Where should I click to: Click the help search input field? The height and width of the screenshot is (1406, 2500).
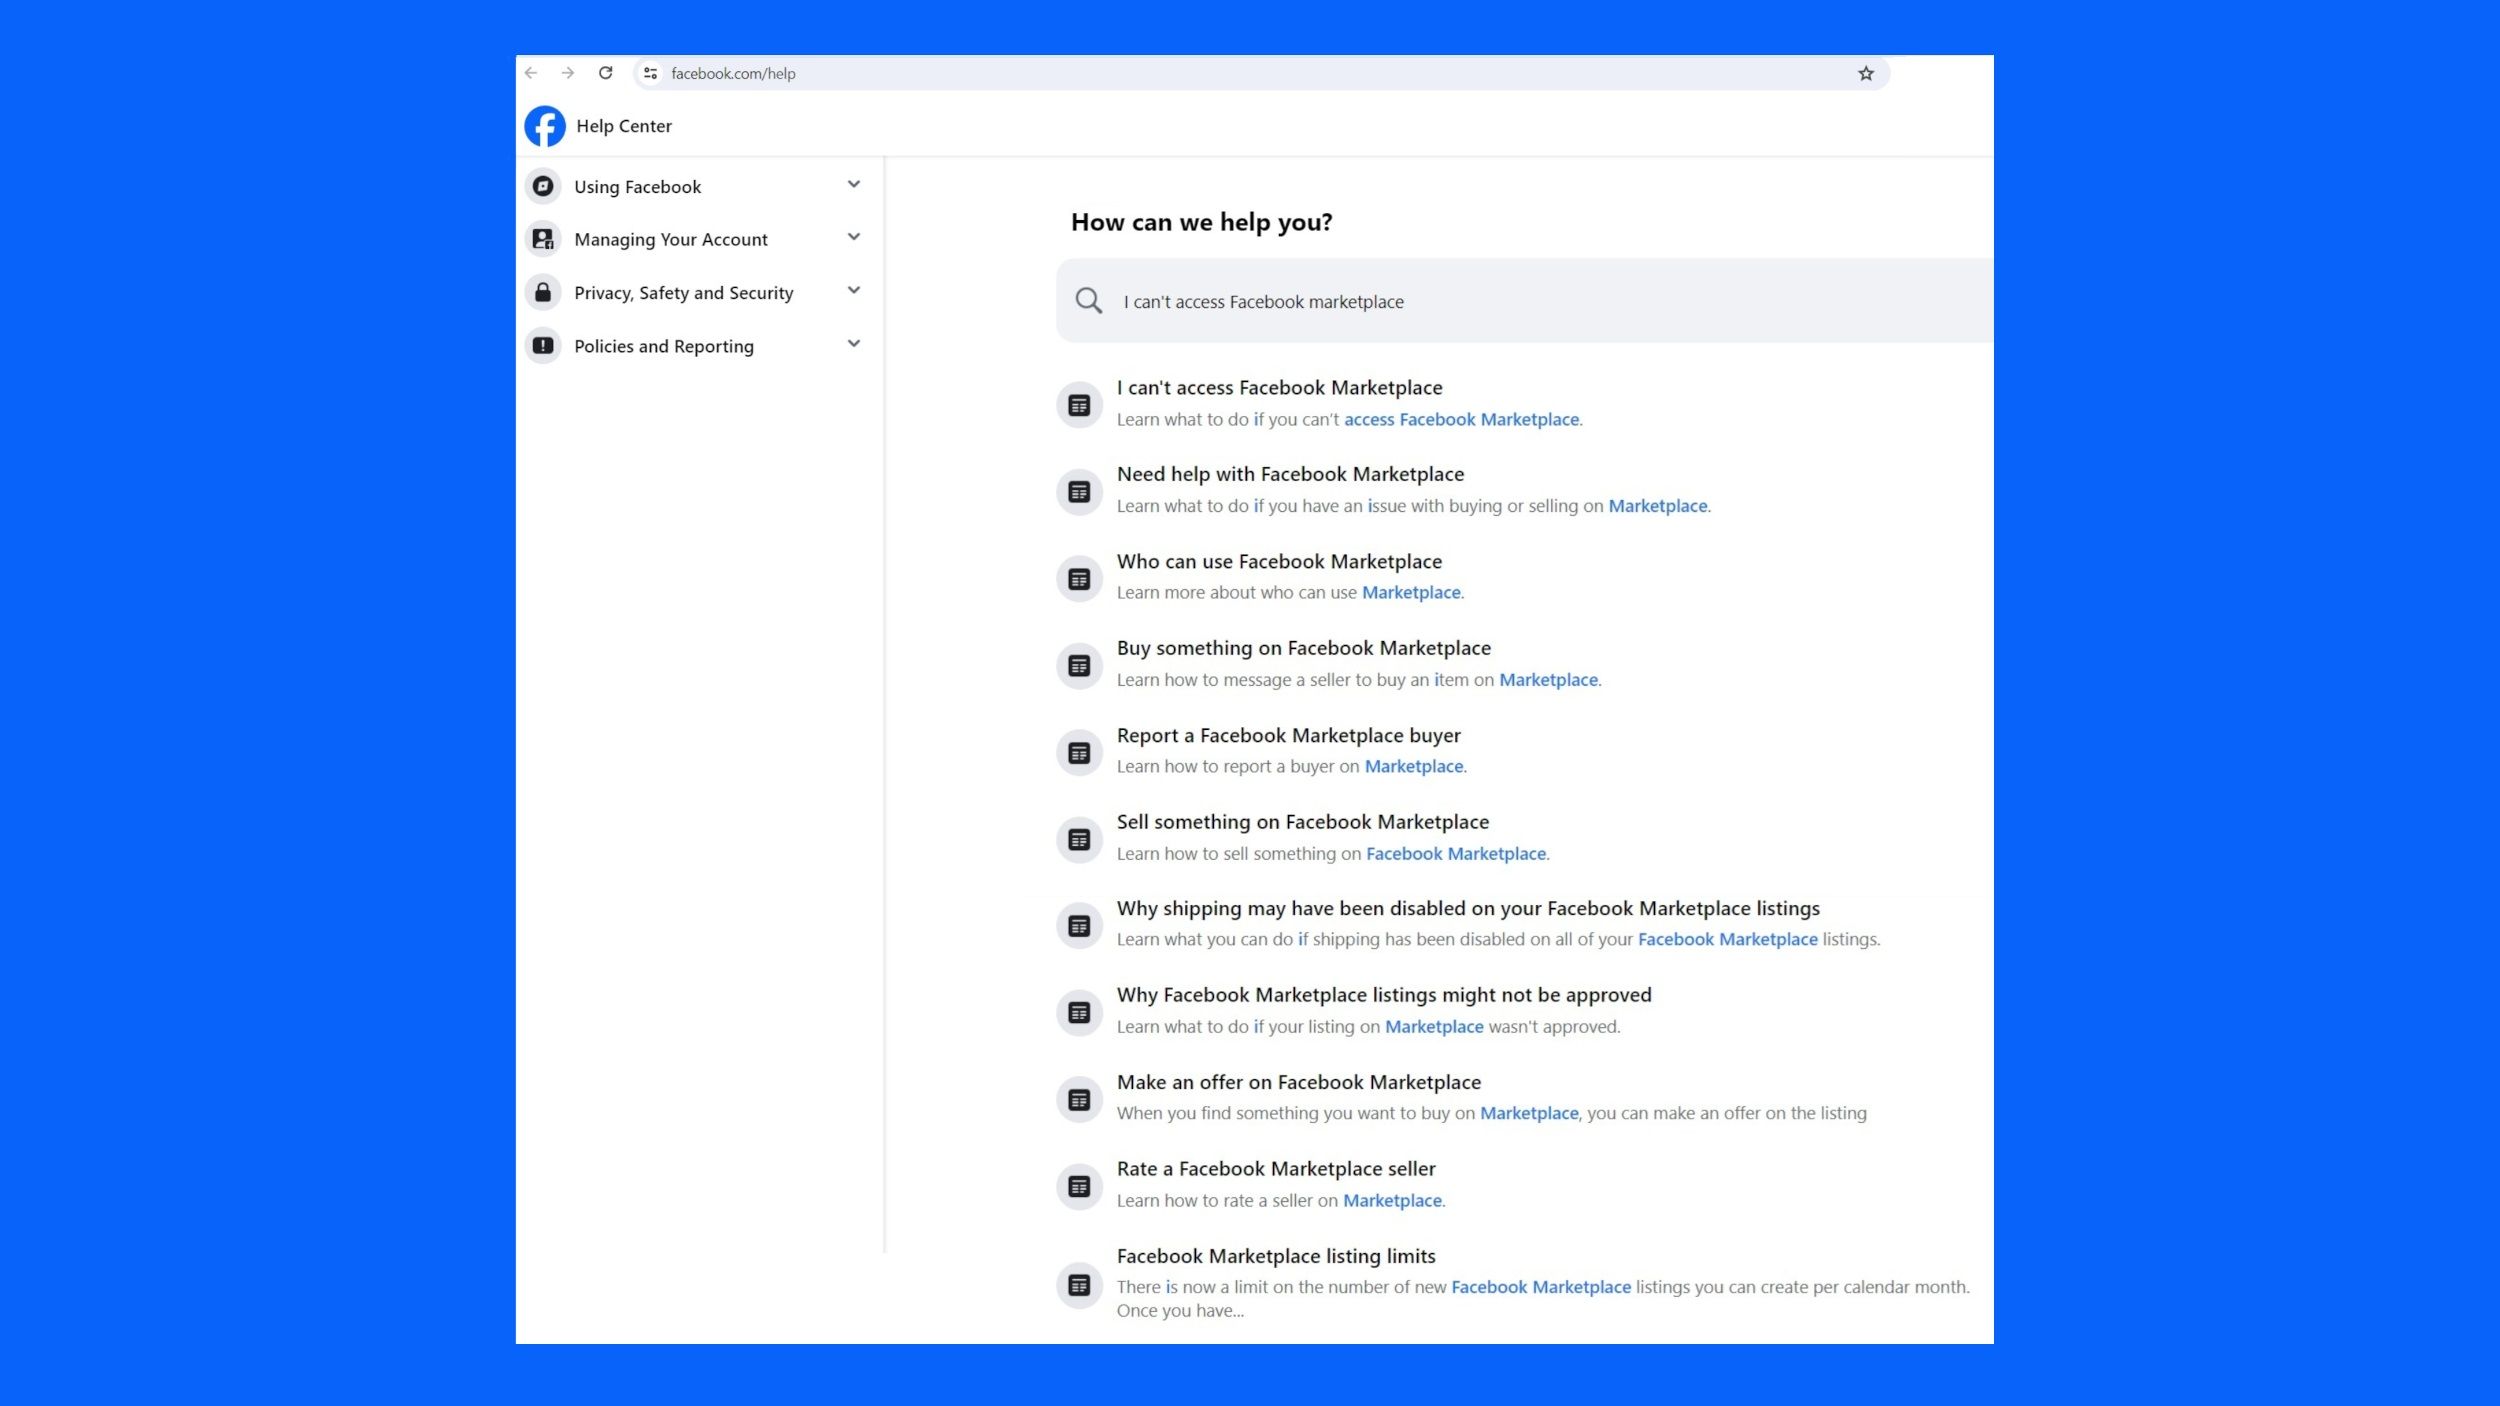point(1525,301)
